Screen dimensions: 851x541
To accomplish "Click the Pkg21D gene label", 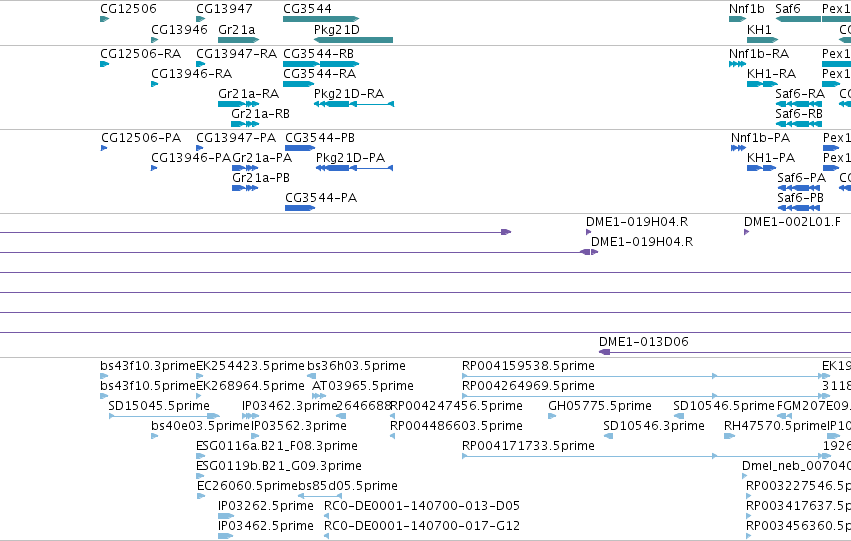I will point(336,29).
